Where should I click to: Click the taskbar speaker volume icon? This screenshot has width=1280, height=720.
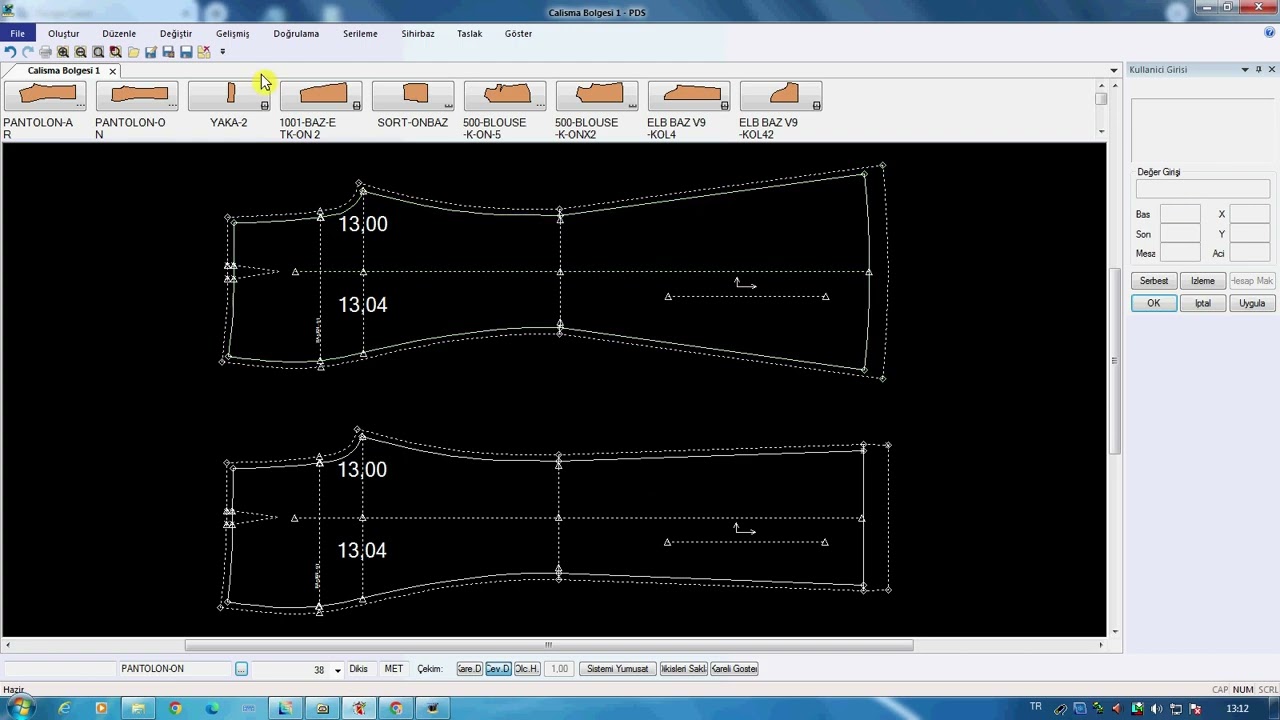[1157, 709]
